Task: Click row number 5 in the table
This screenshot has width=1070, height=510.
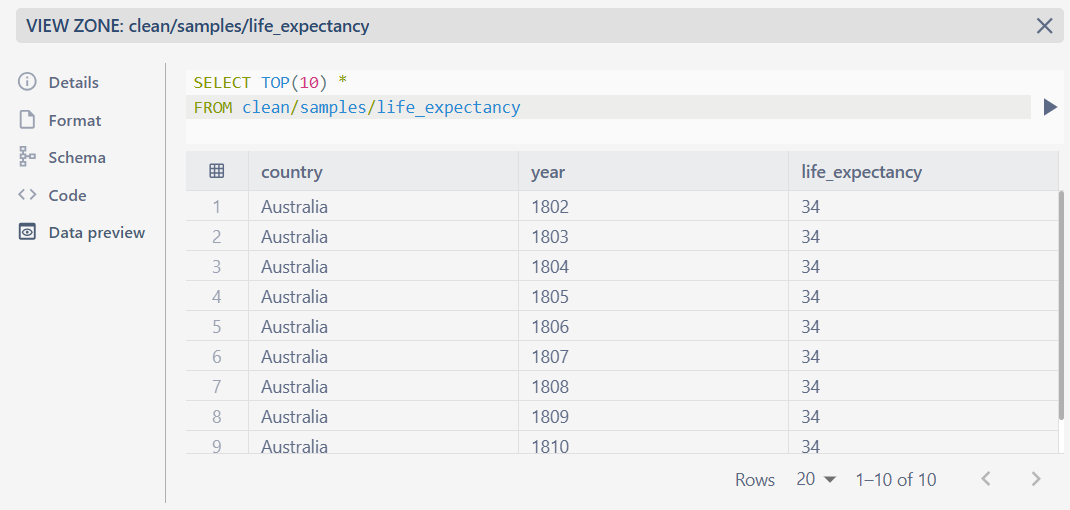Action: (217, 327)
